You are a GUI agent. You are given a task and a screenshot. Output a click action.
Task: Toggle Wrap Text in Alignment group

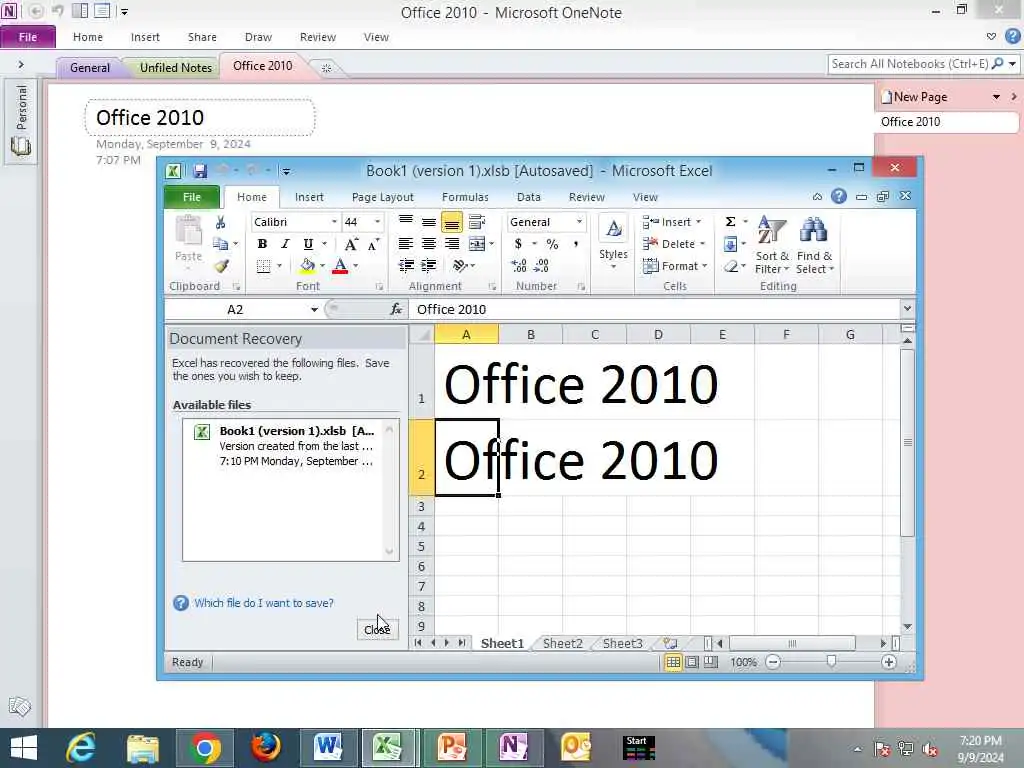(x=477, y=222)
